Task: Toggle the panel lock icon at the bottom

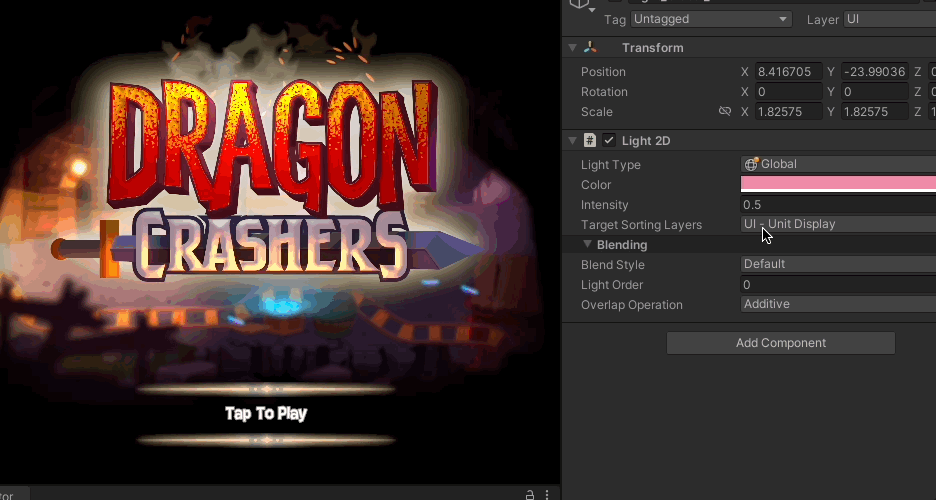Action: pos(529,495)
